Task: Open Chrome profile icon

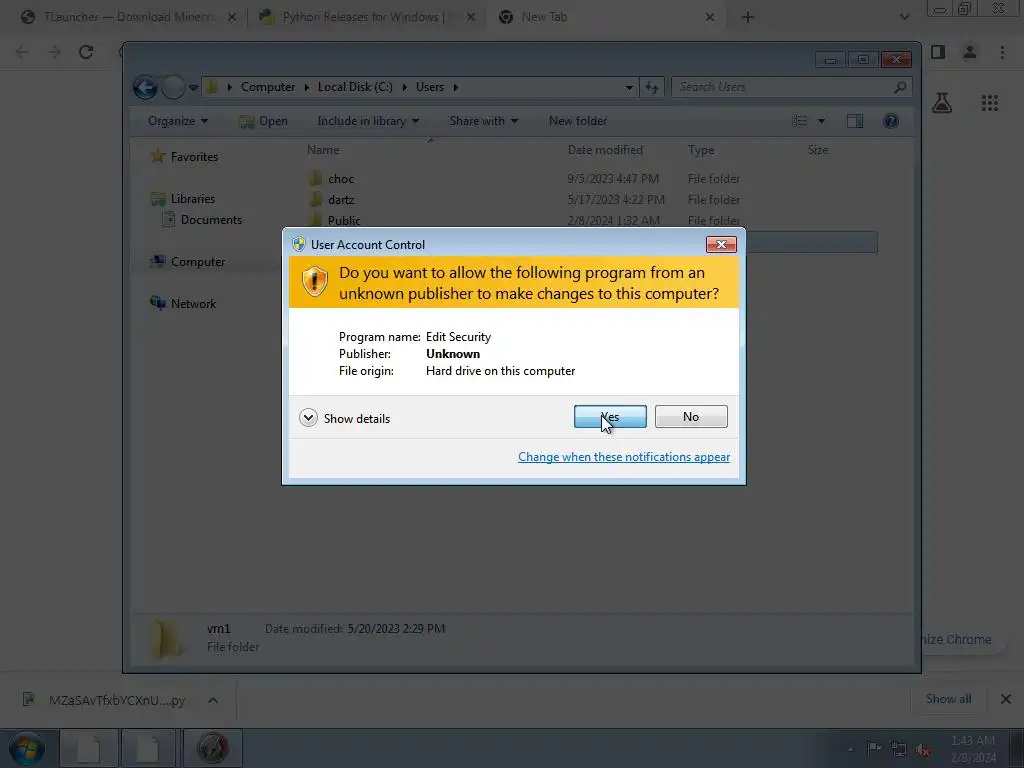Action: click(970, 52)
